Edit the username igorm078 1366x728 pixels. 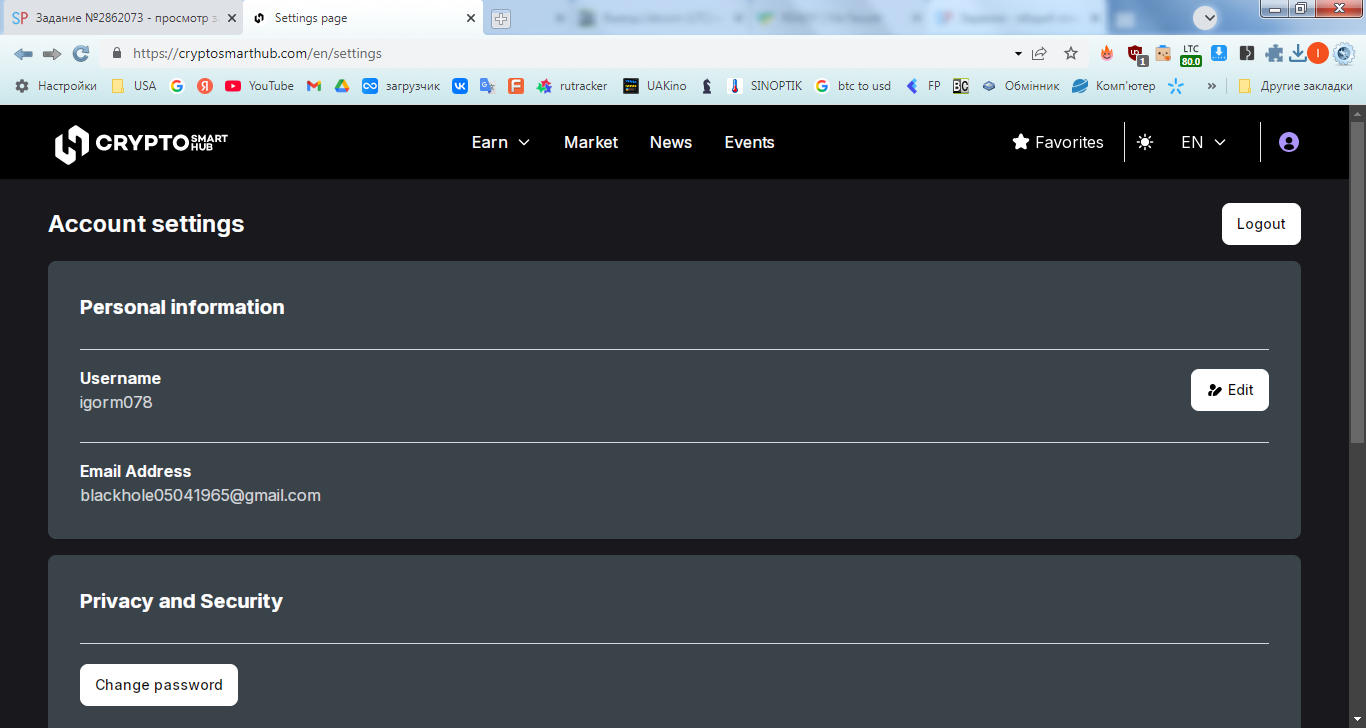[1229, 390]
